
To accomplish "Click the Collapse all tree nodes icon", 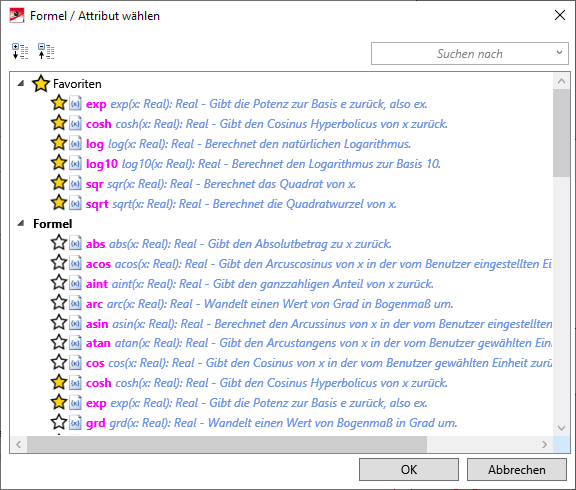I will coord(46,51).
